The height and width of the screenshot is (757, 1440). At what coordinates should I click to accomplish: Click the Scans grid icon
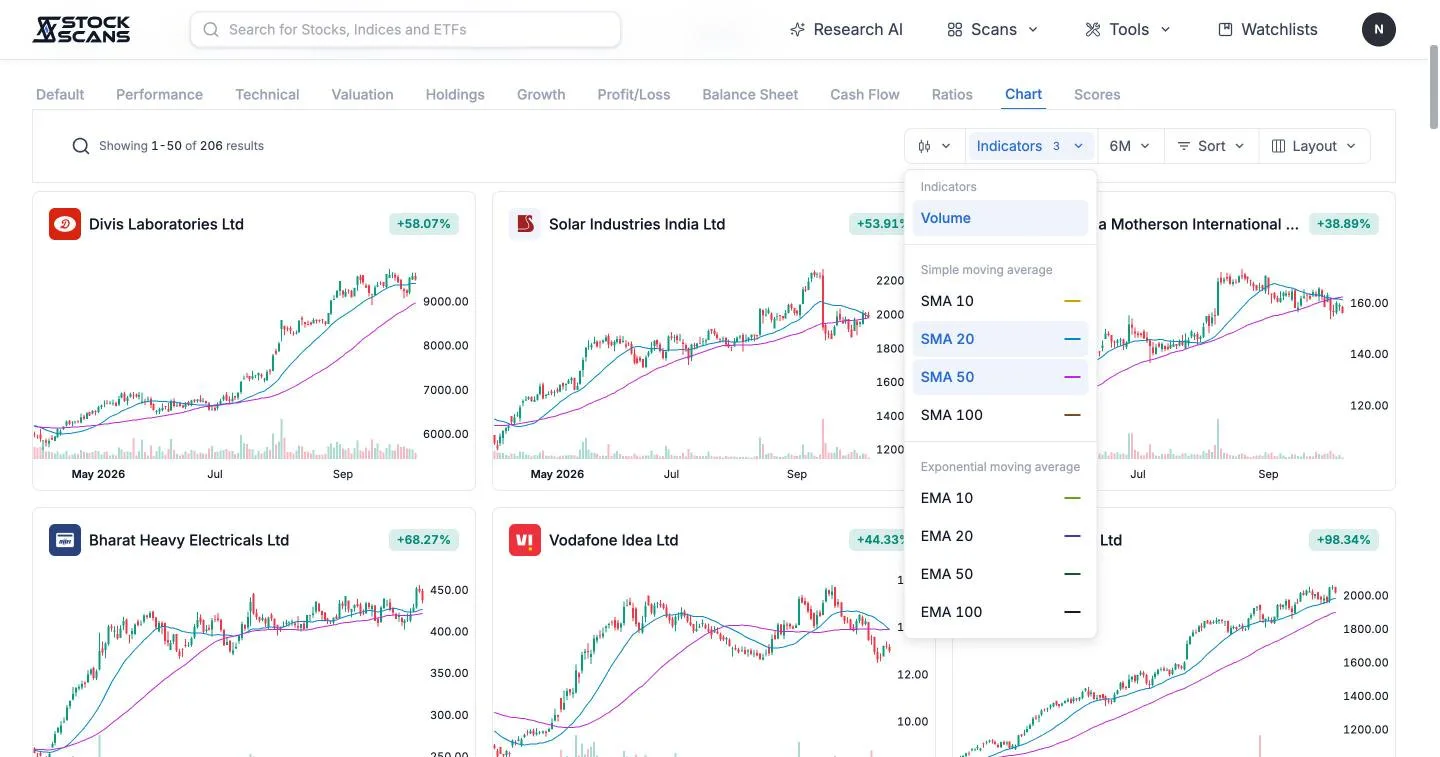(x=955, y=30)
